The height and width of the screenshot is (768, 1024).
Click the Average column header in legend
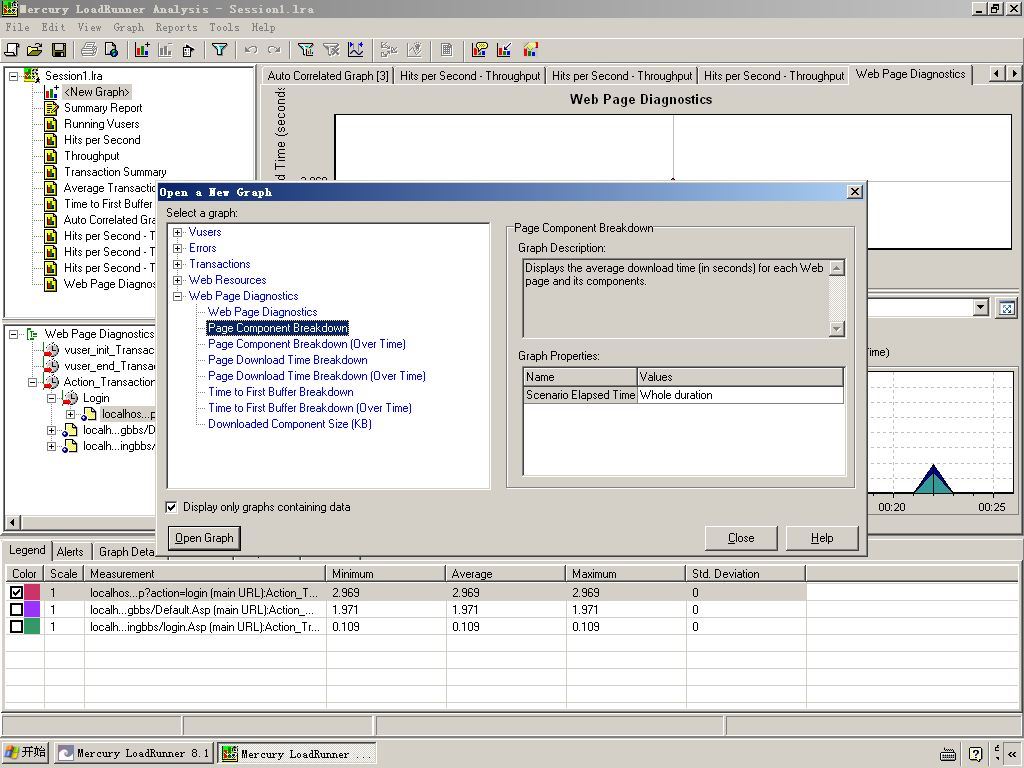(x=505, y=574)
